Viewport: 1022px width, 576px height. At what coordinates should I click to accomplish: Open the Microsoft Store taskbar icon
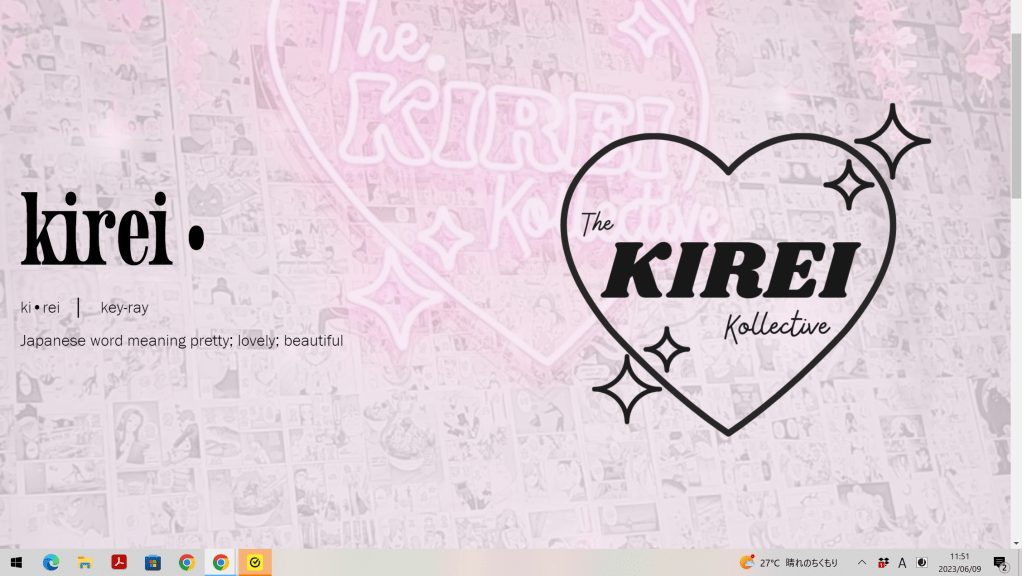pos(152,562)
